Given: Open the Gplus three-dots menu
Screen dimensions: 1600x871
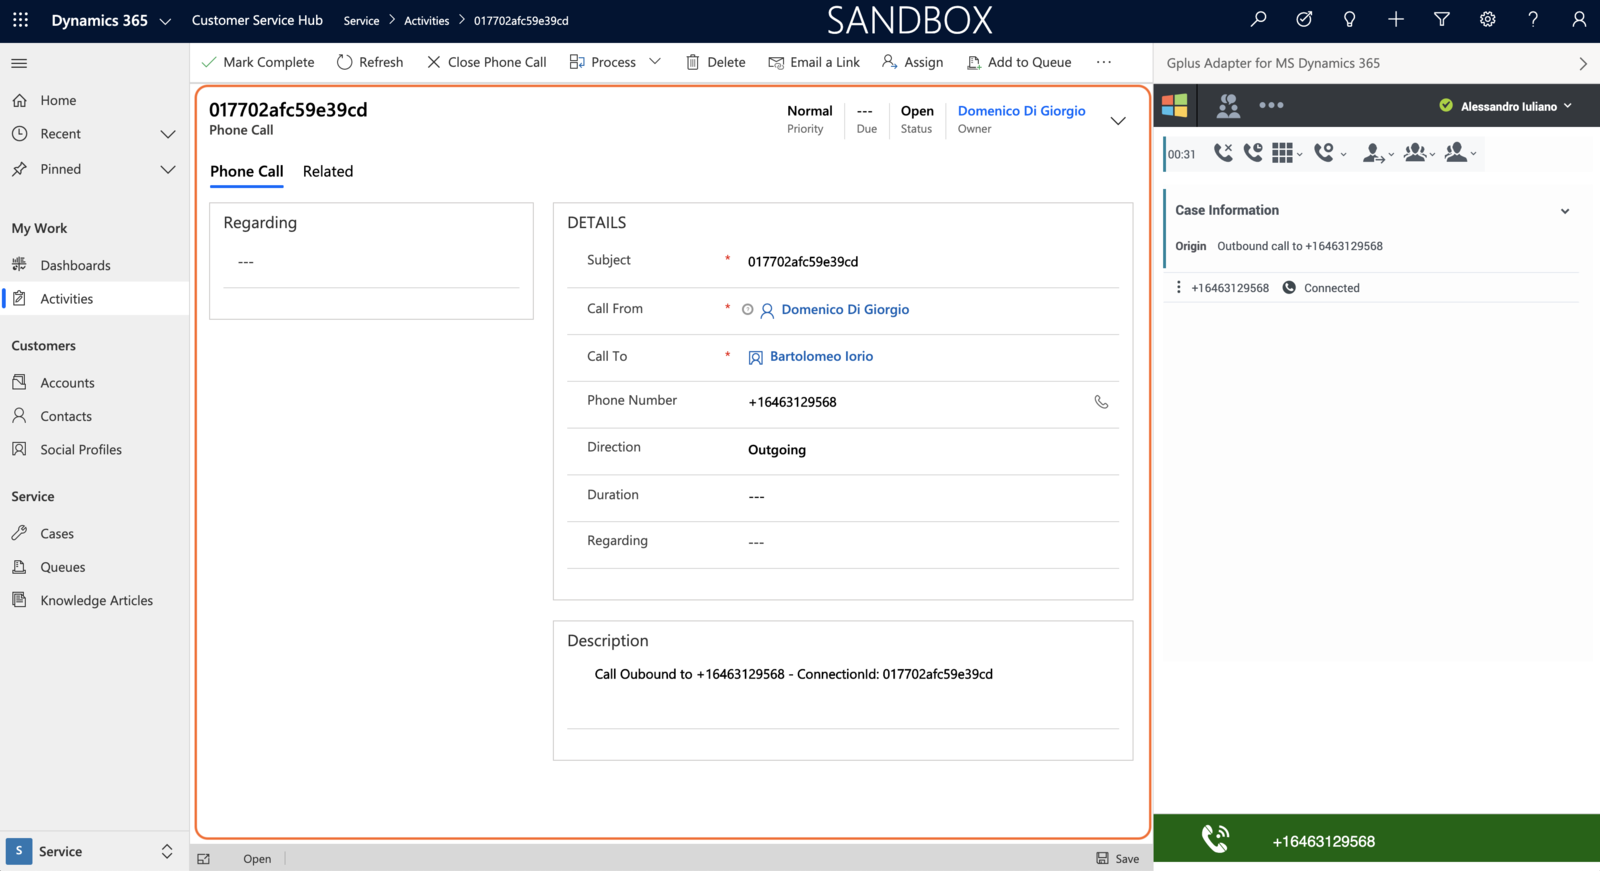Looking at the screenshot, I should pyautogui.click(x=1271, y=105).
